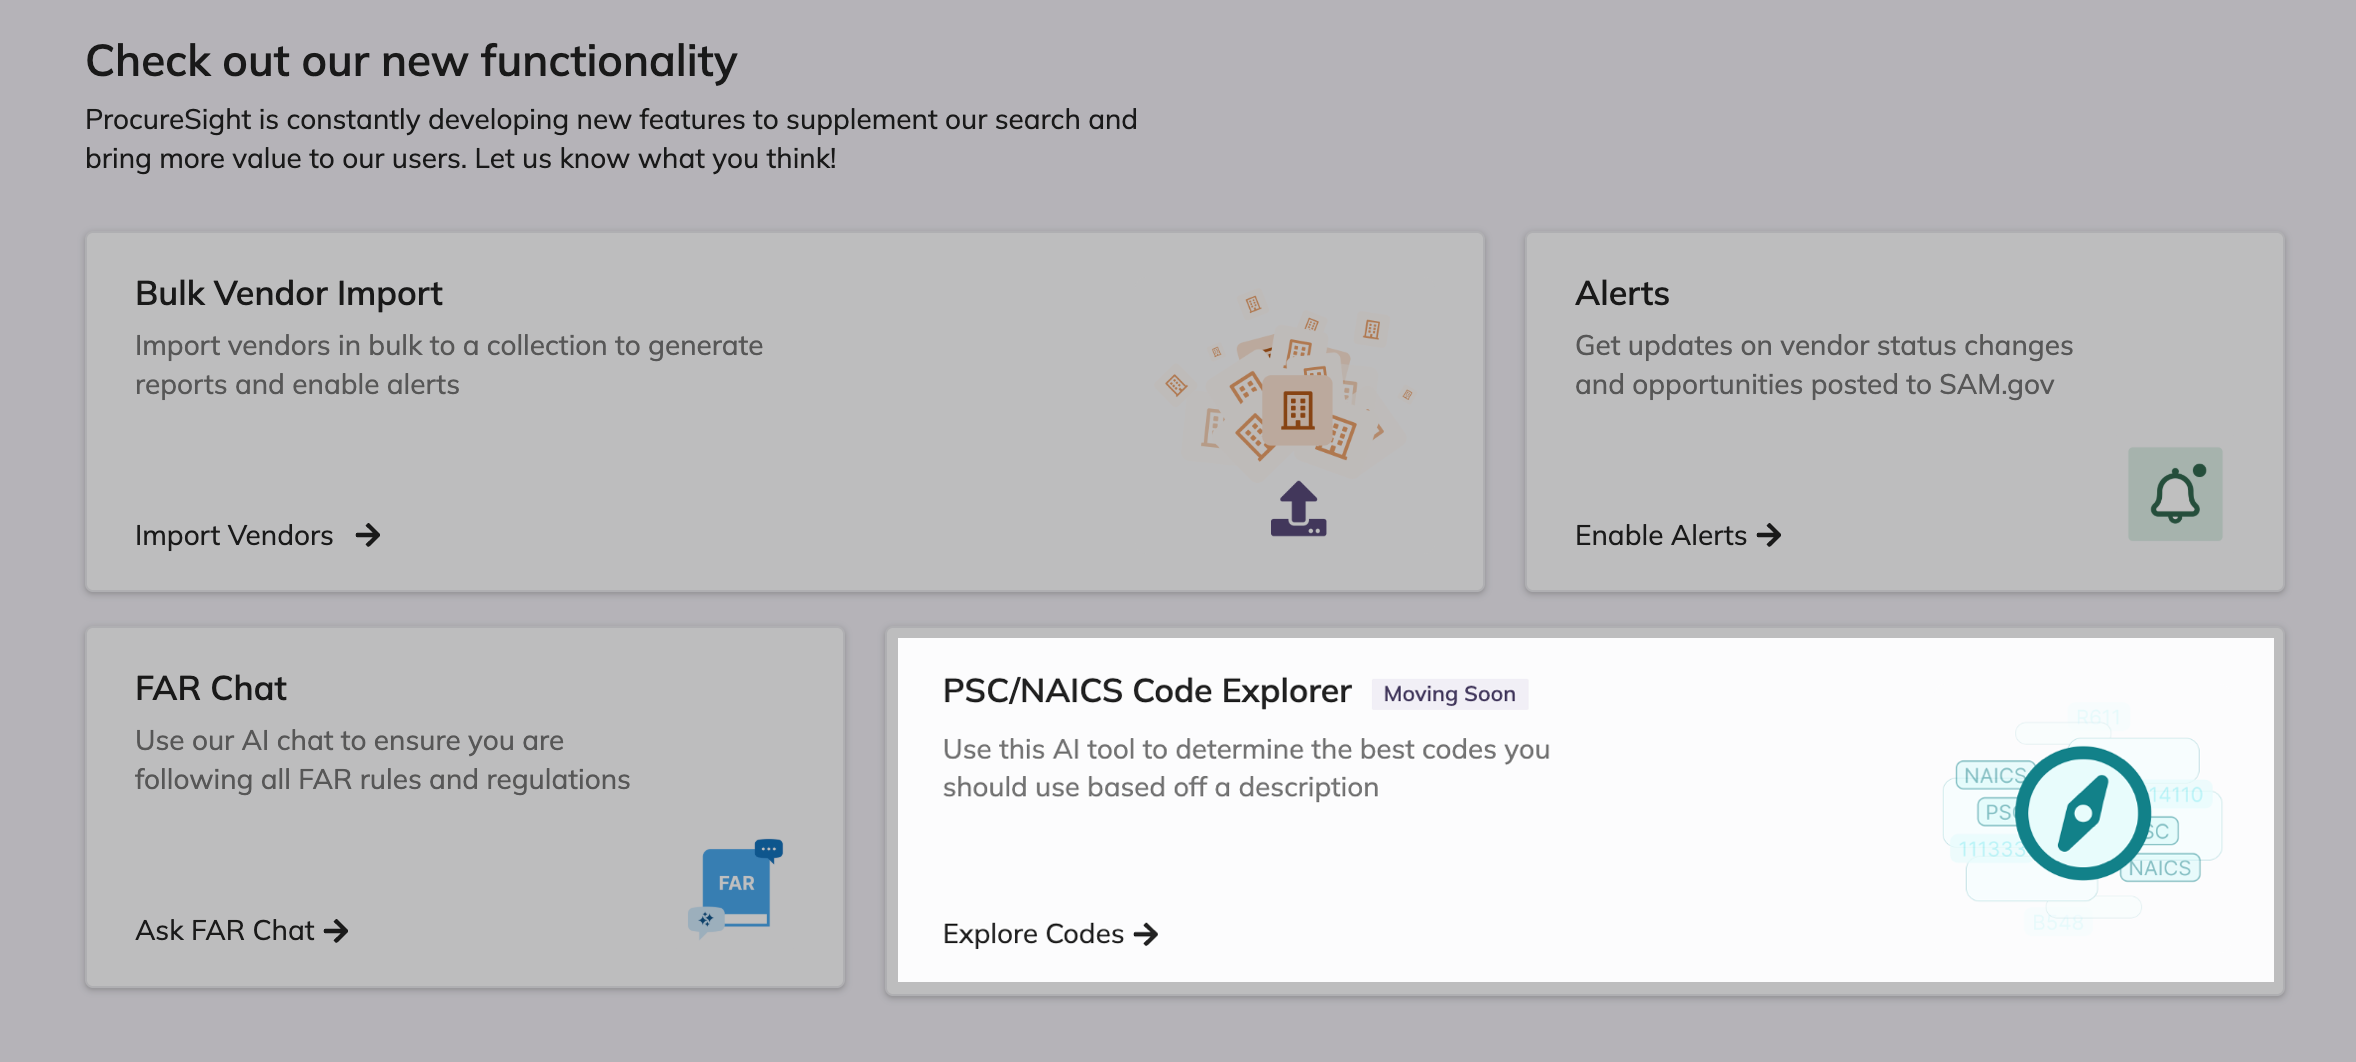
Task: Click the arrow next to Import Vendors
Action: click(x=368, y=535)
